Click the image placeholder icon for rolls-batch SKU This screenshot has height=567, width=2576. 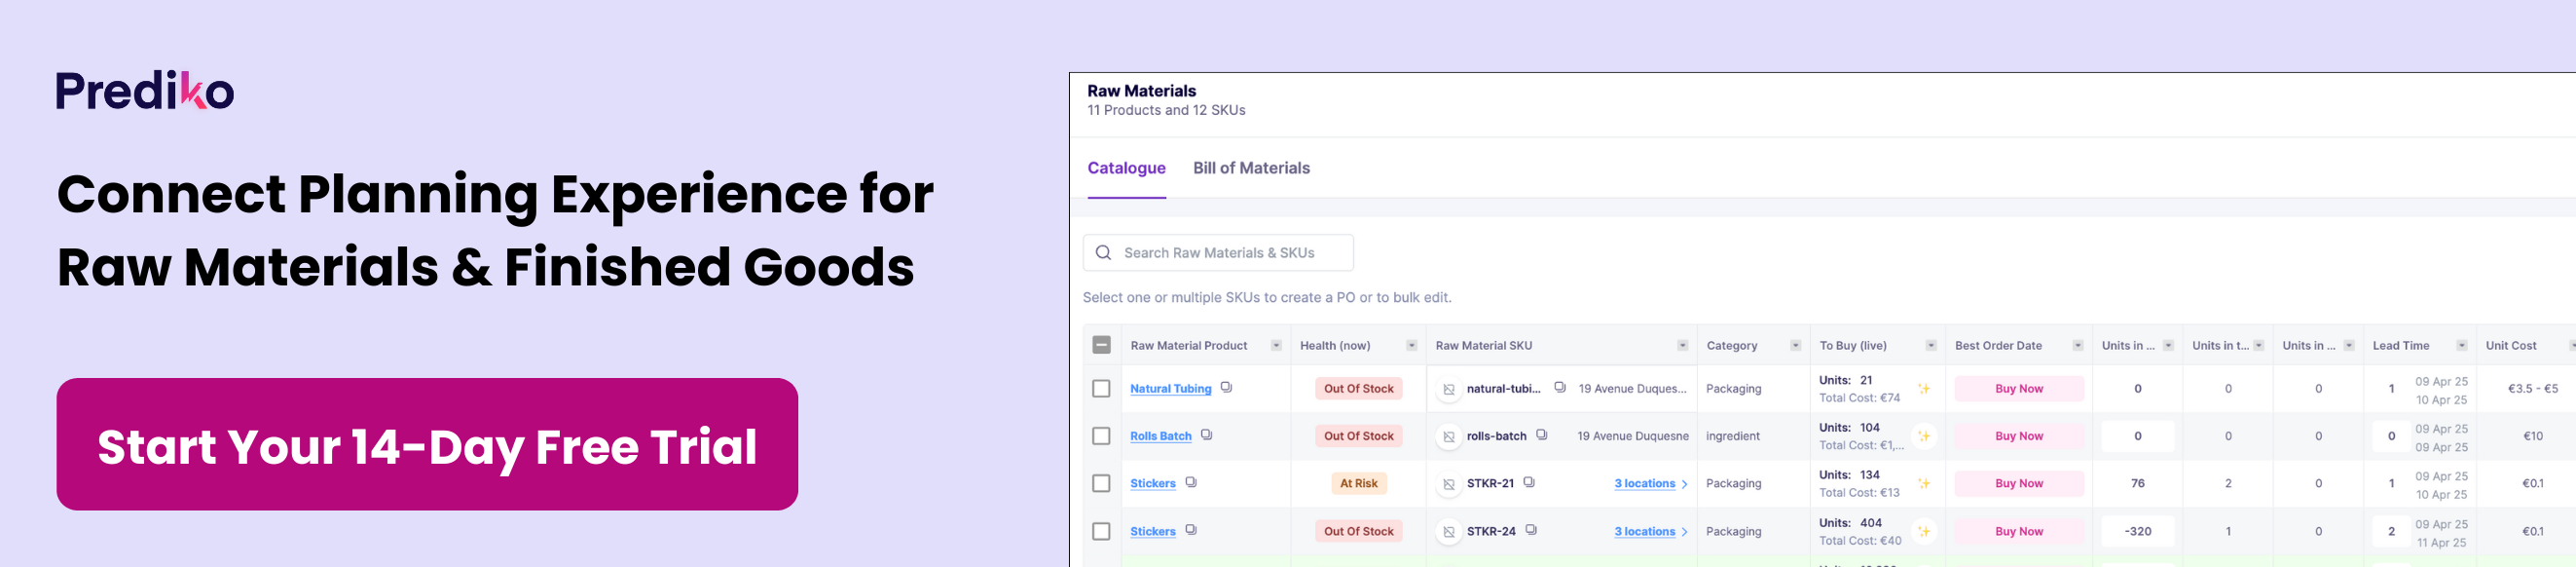[x=1448, y=436]
